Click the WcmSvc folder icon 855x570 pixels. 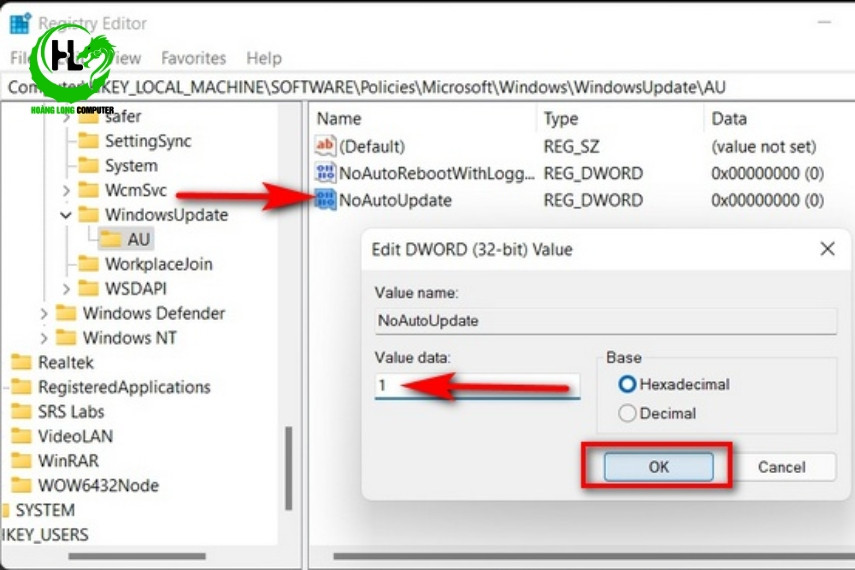(88, 190)
